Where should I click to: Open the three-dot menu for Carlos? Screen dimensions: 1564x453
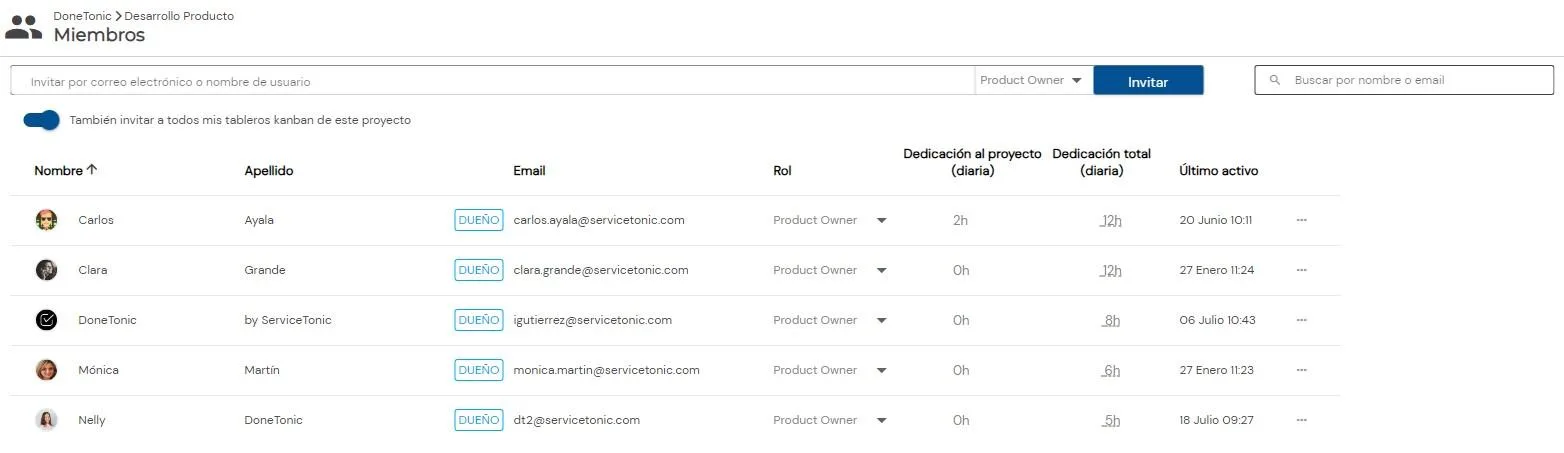pos(1301,220)
